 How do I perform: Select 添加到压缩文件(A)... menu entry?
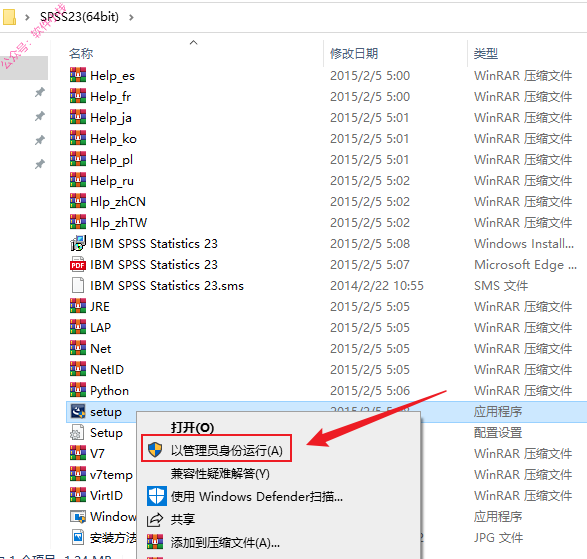click(x=225, y=543)
